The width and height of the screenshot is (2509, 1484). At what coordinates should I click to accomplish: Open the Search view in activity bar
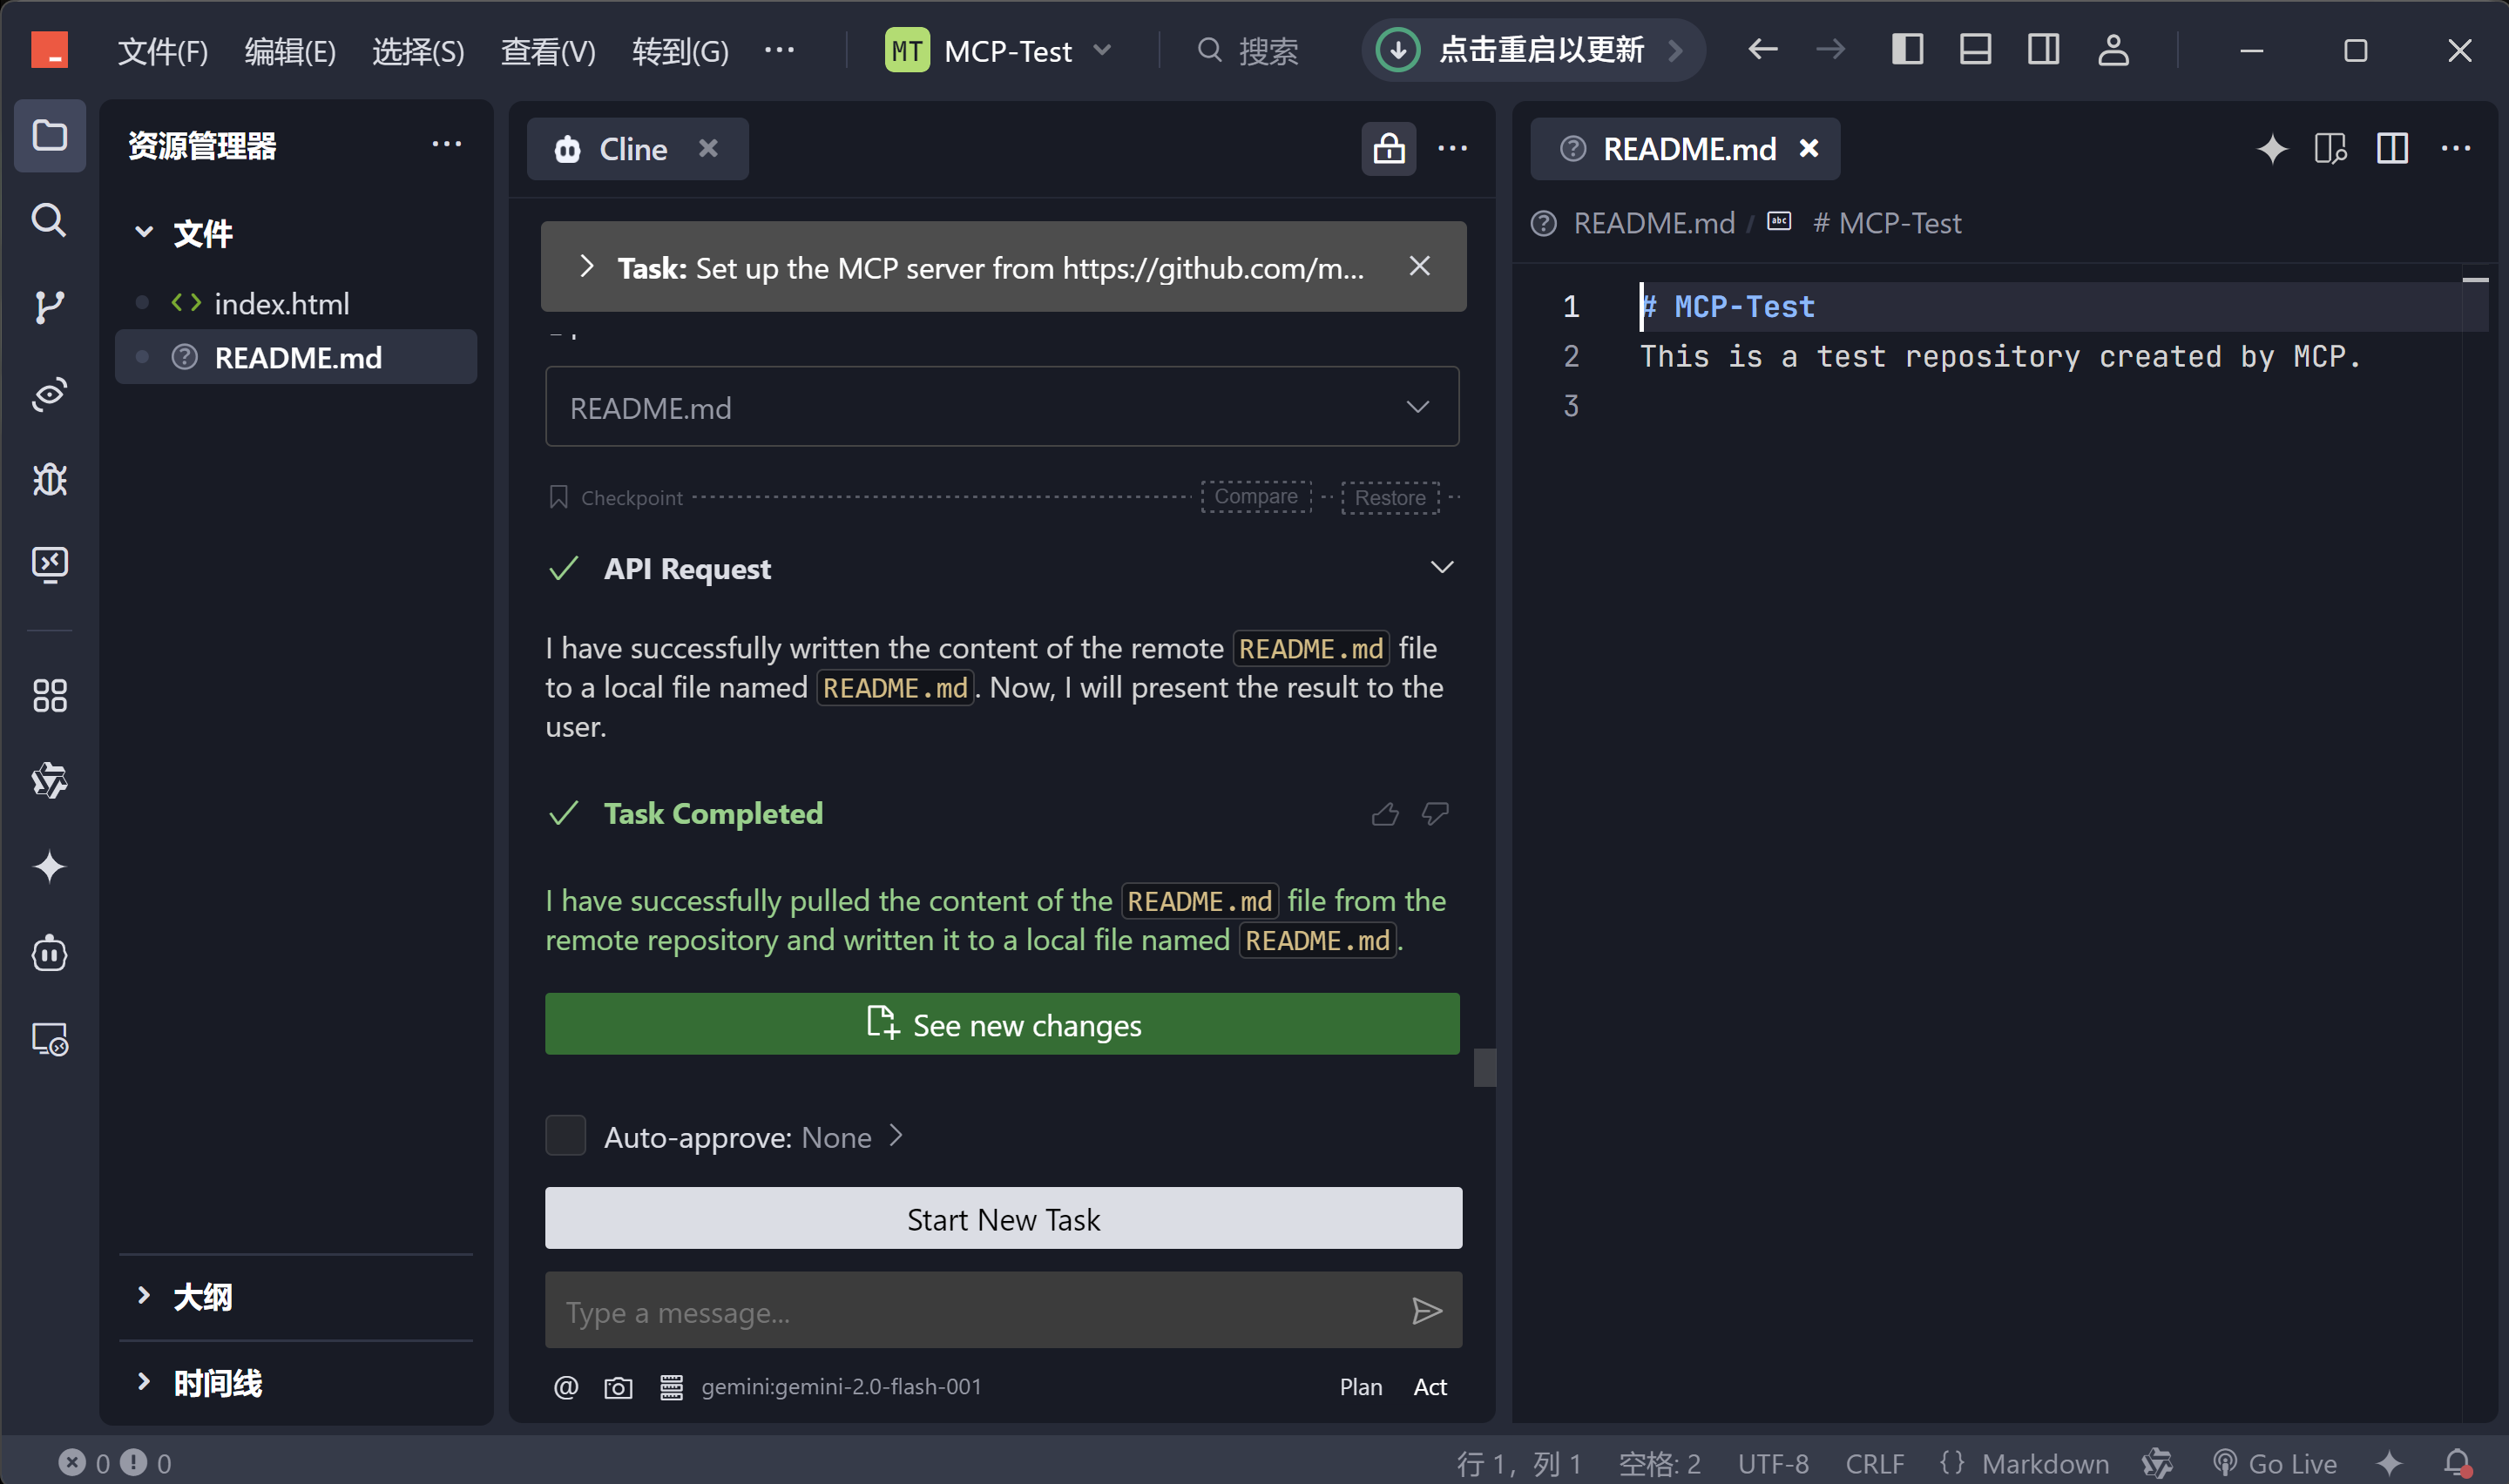pyautogui.click(x=49, y=220)
